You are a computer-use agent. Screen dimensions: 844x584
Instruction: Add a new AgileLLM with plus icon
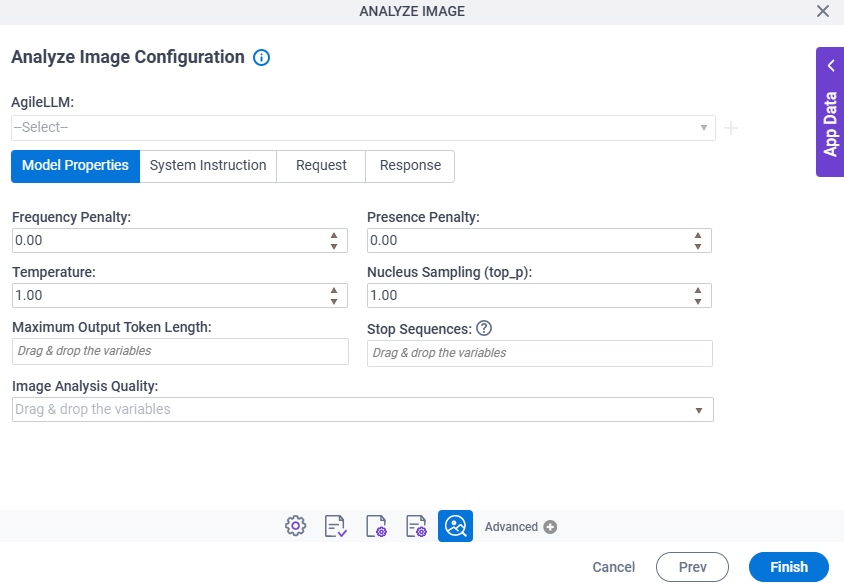[731, 128]
